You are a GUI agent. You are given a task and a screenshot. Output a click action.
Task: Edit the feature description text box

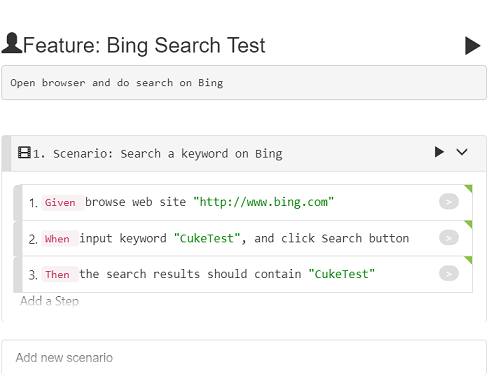(244, 83)
